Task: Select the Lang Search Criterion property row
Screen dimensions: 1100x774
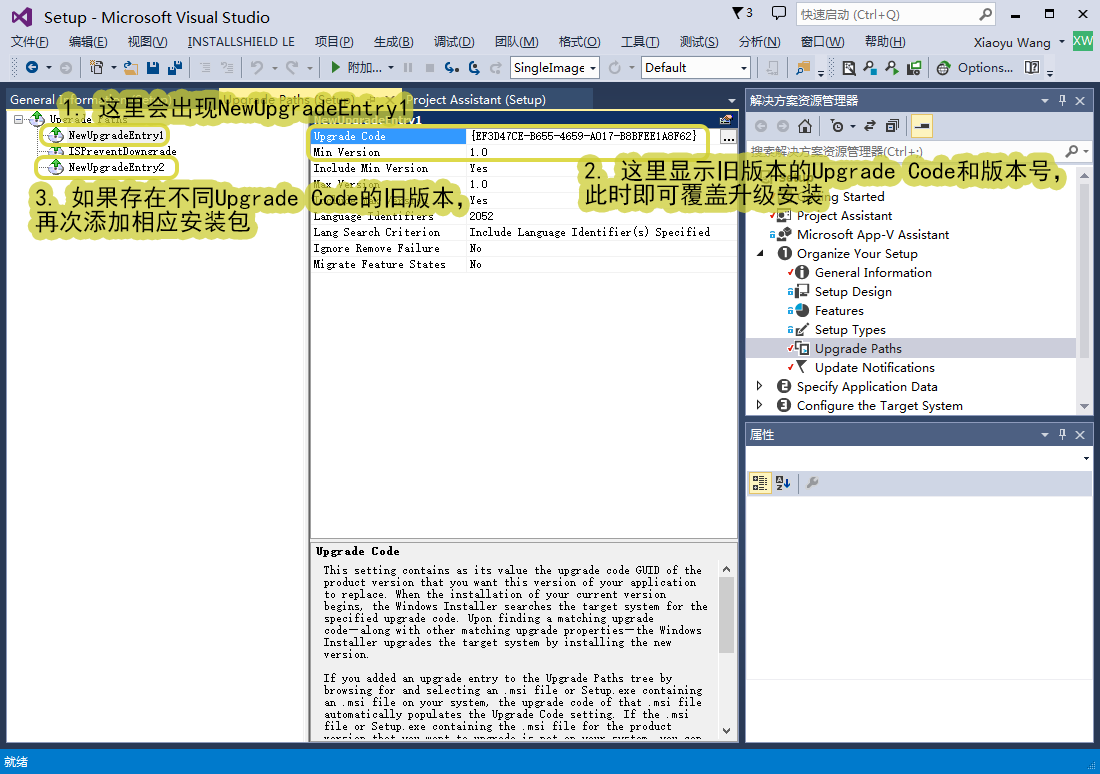Action: pos(523,232)
